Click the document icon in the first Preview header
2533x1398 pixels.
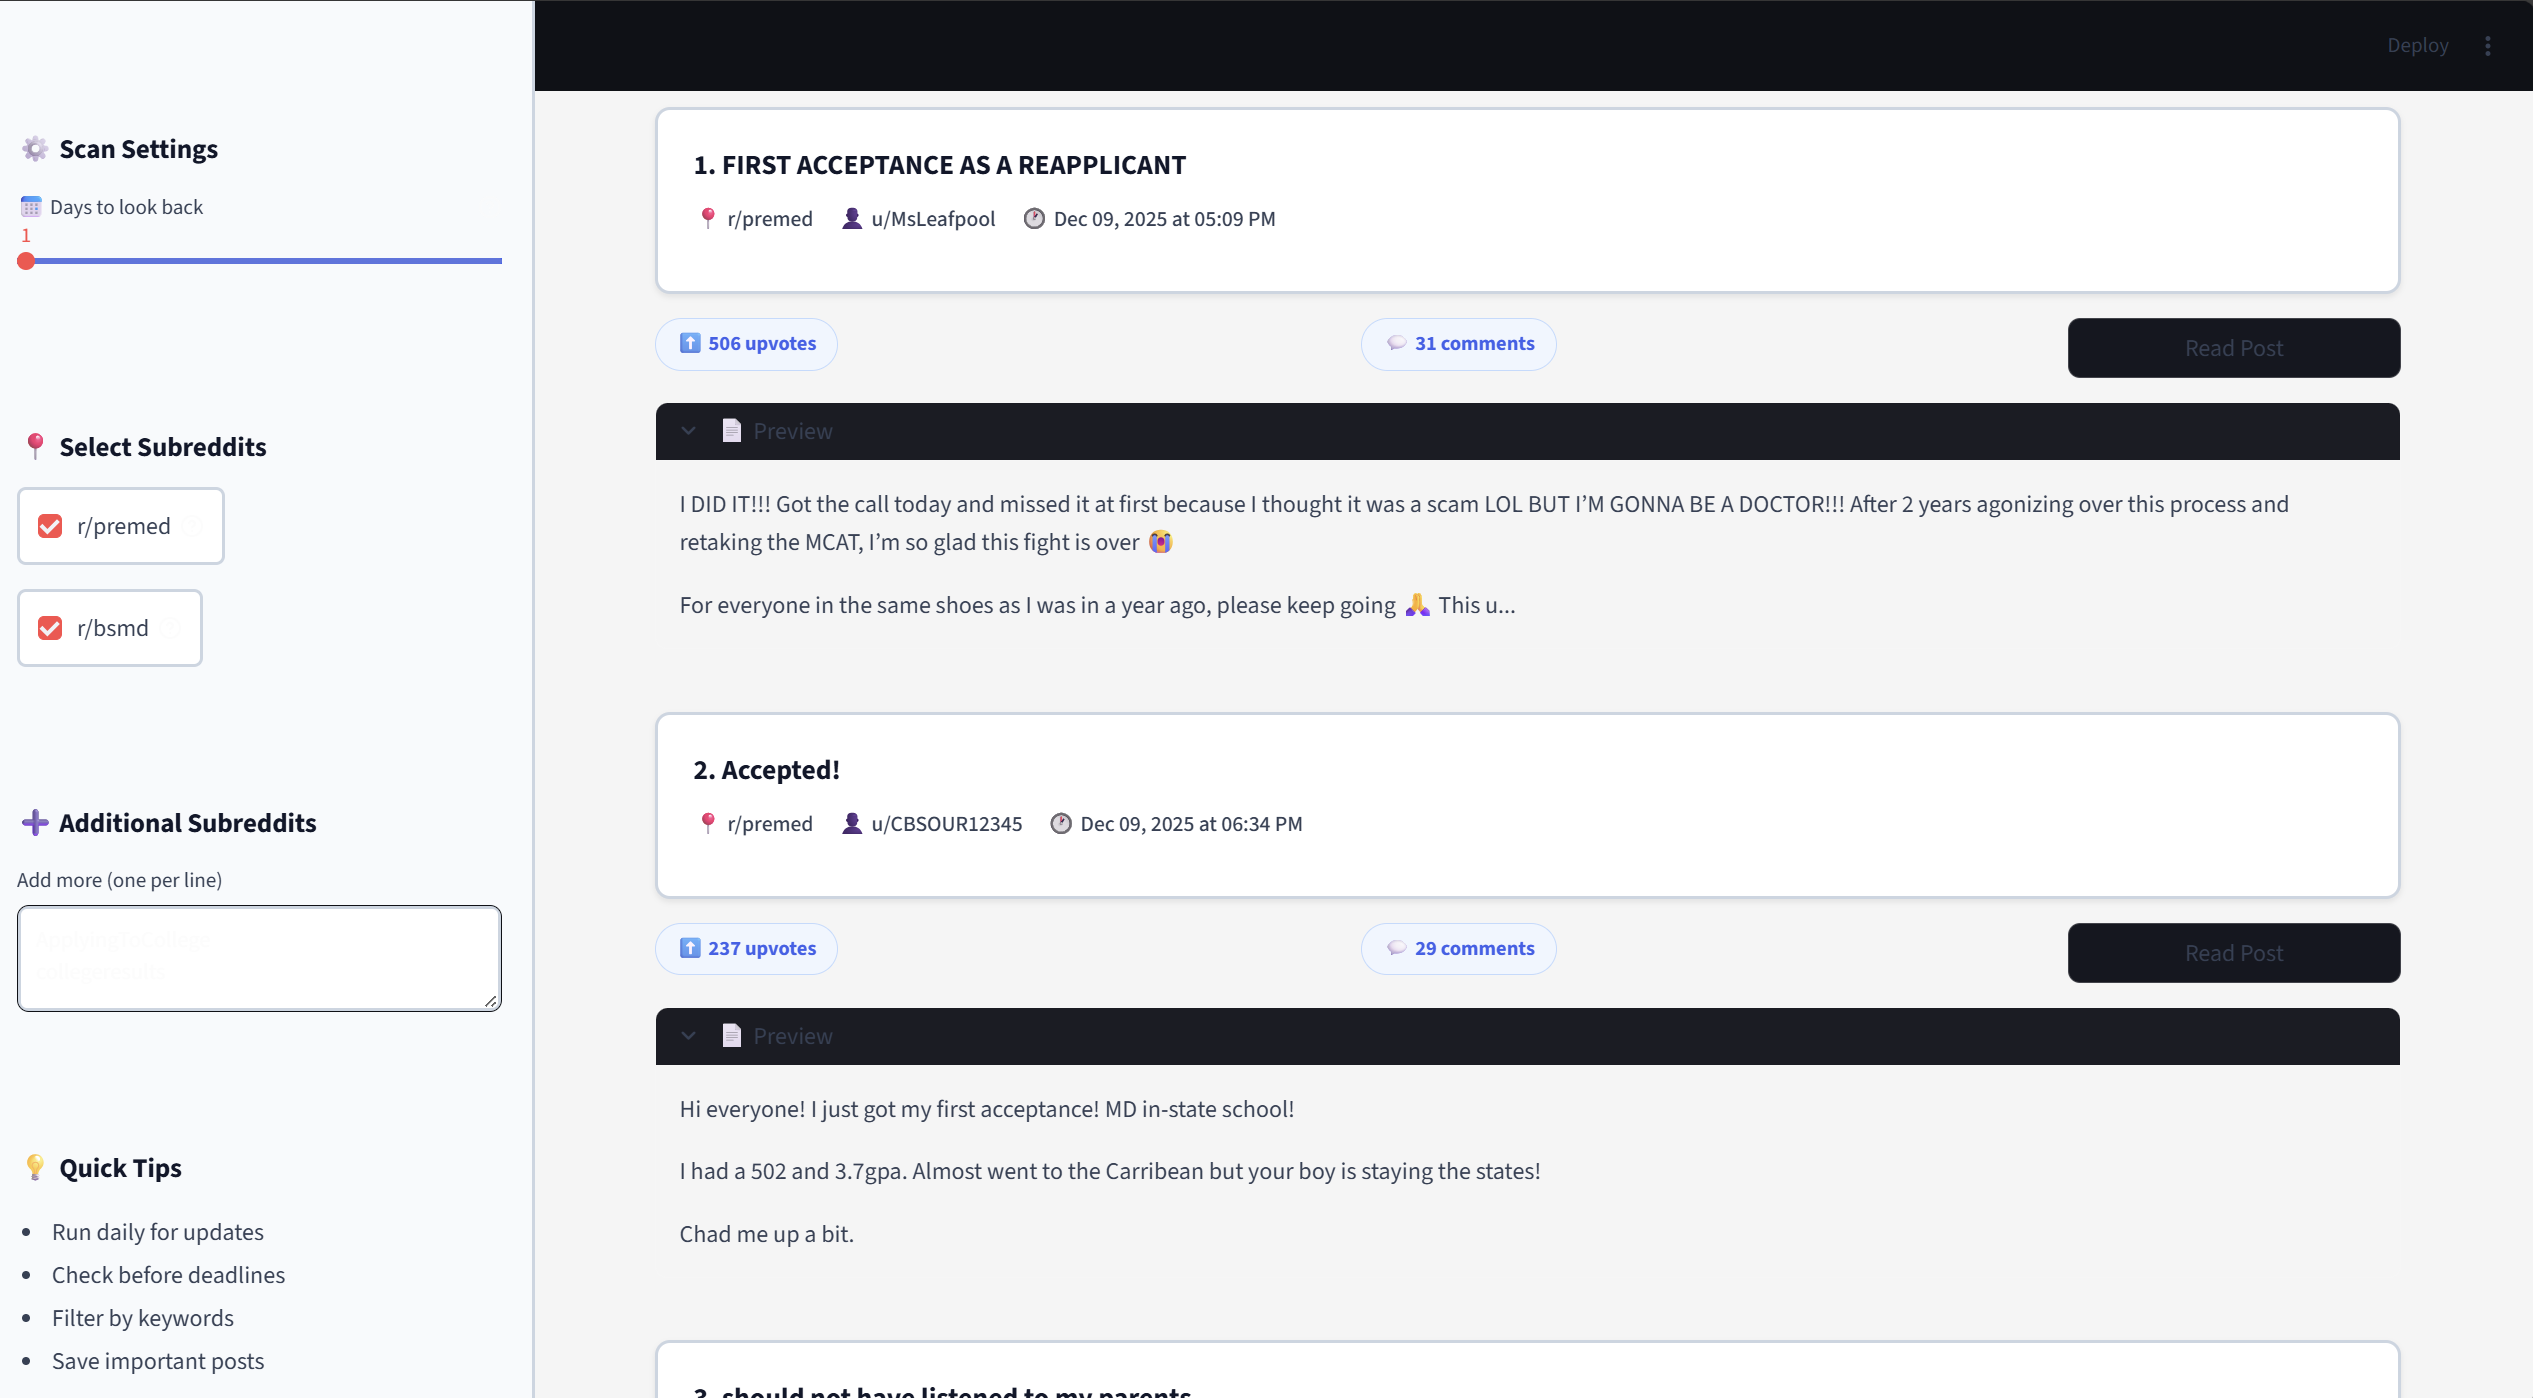pos(732,430)
